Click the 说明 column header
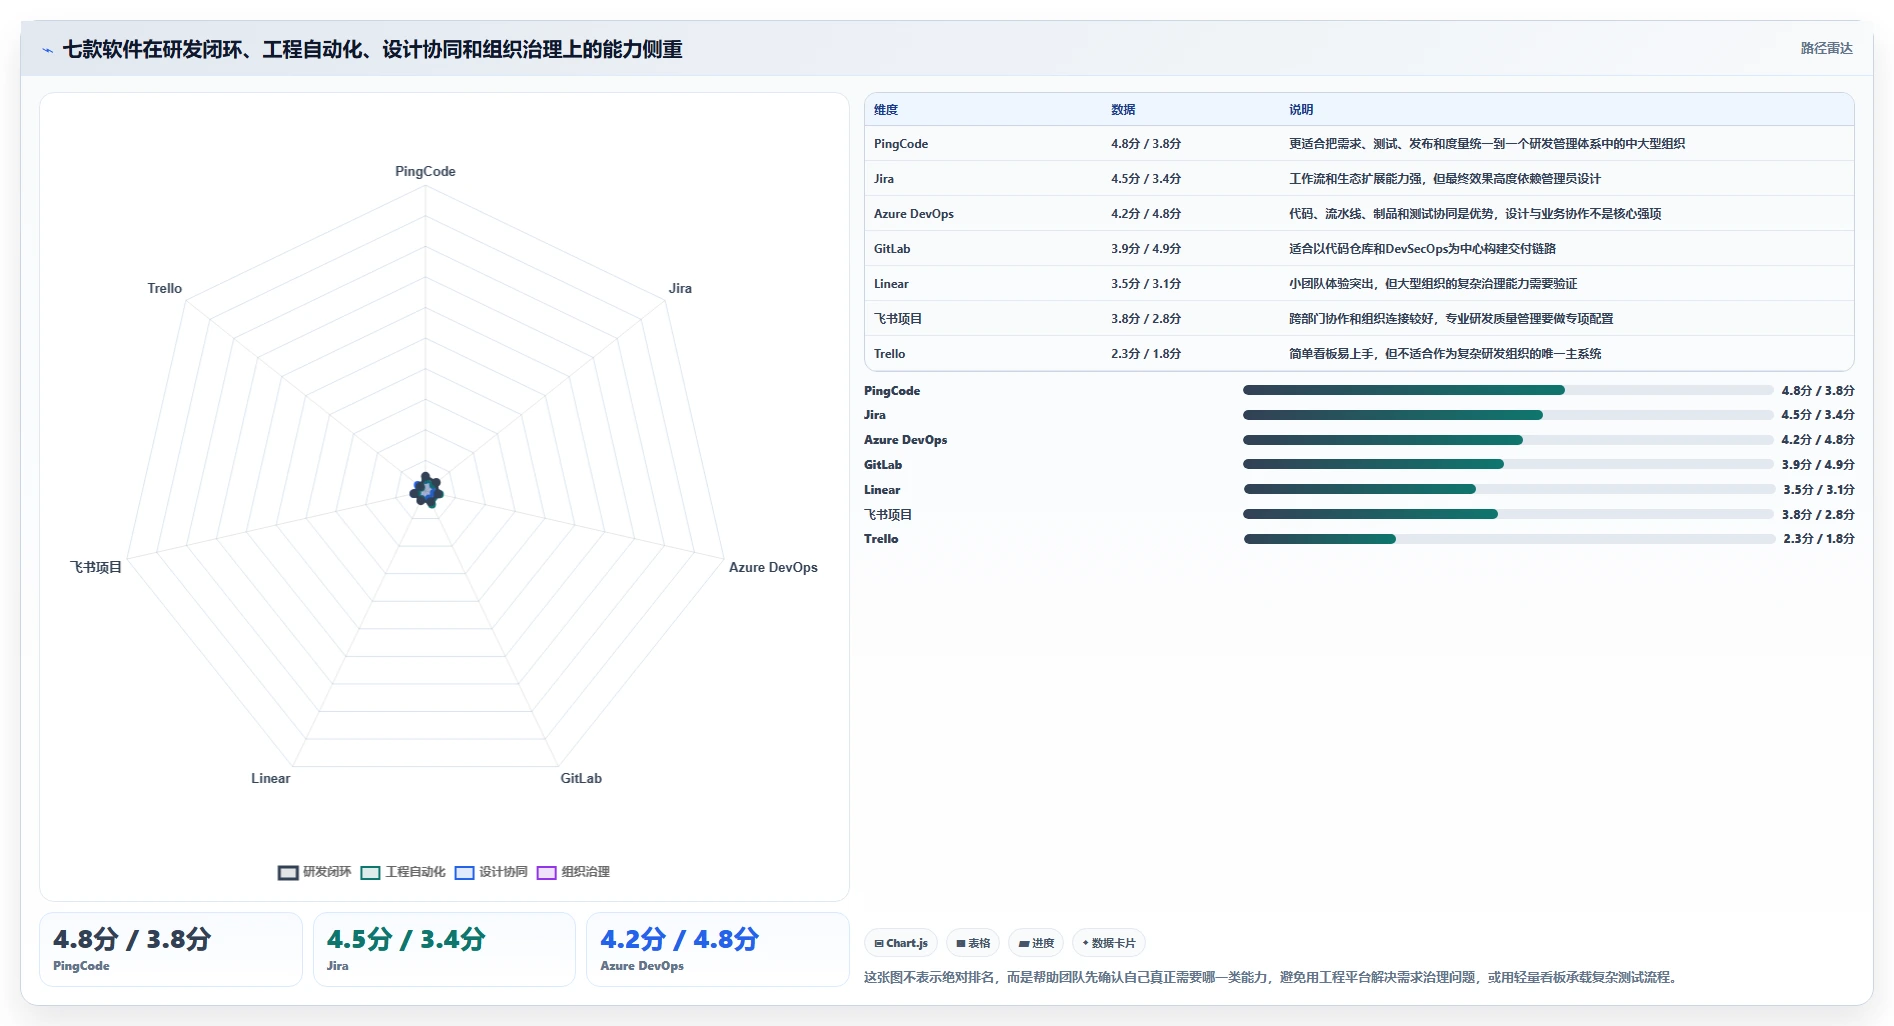Viewport: 1894px width, 1026px height. coord(1301,110)
